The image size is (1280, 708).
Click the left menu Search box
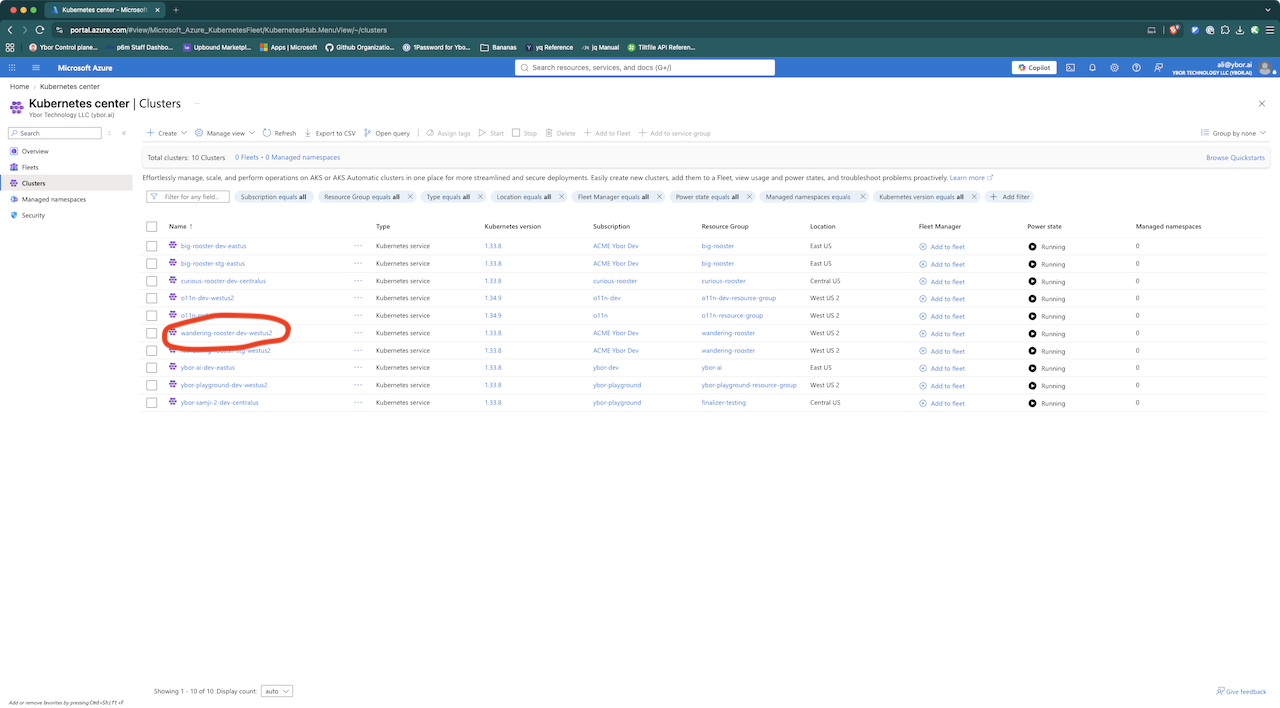(x=54, y=133)
